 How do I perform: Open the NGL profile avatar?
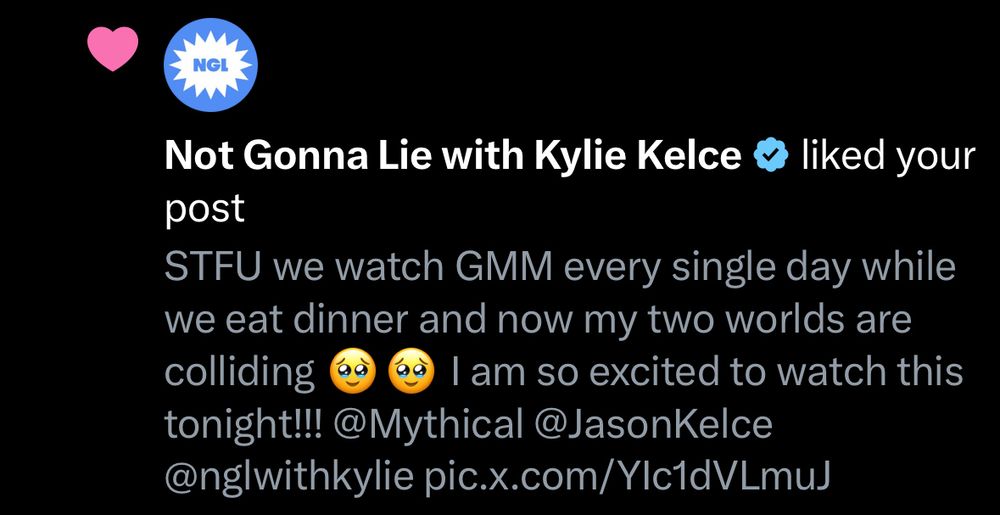tap(210, 64)
